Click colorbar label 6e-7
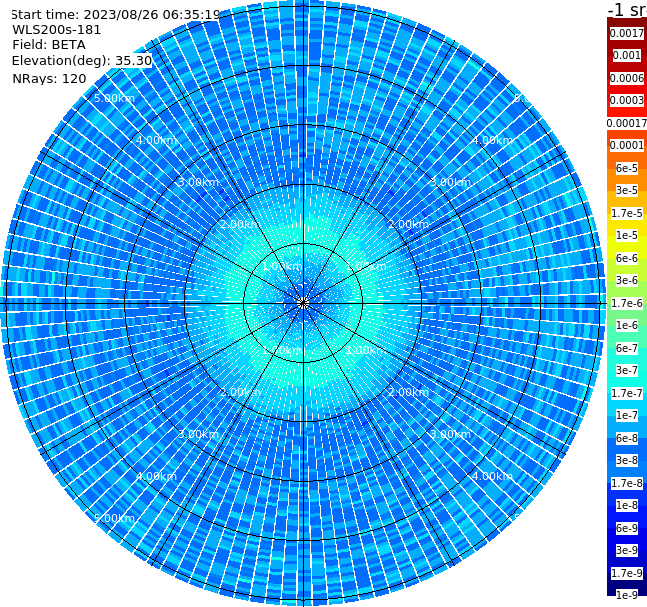Screen dimensions: 647x607 pos(627,348)
